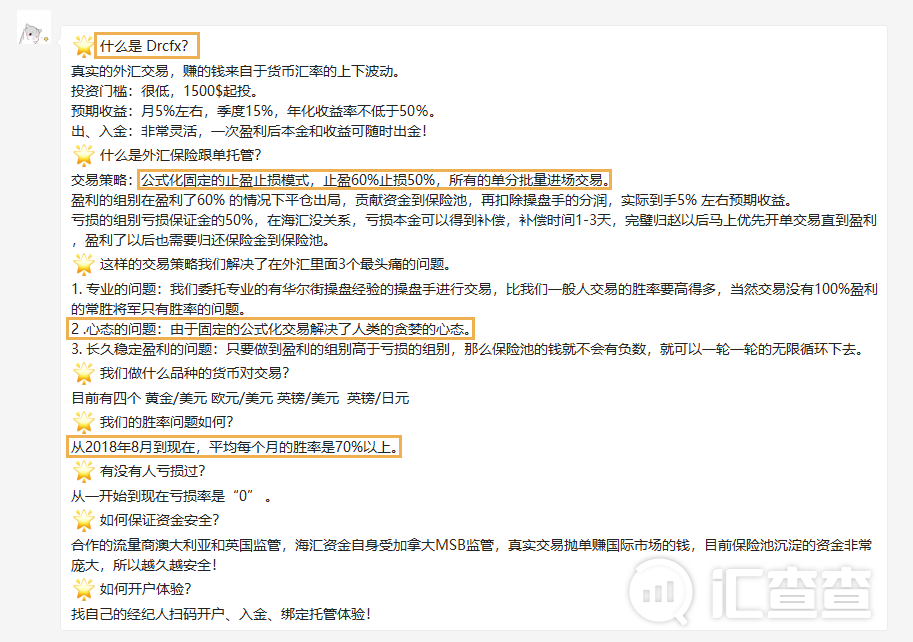Click line 从一开始到现在亏损率是"0"
913x642 pixels.
point(171,496)
